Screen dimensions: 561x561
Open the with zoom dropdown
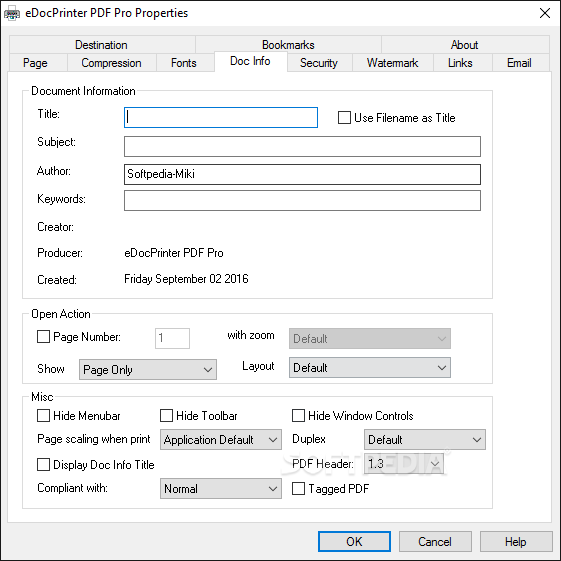tap(370, 338)
